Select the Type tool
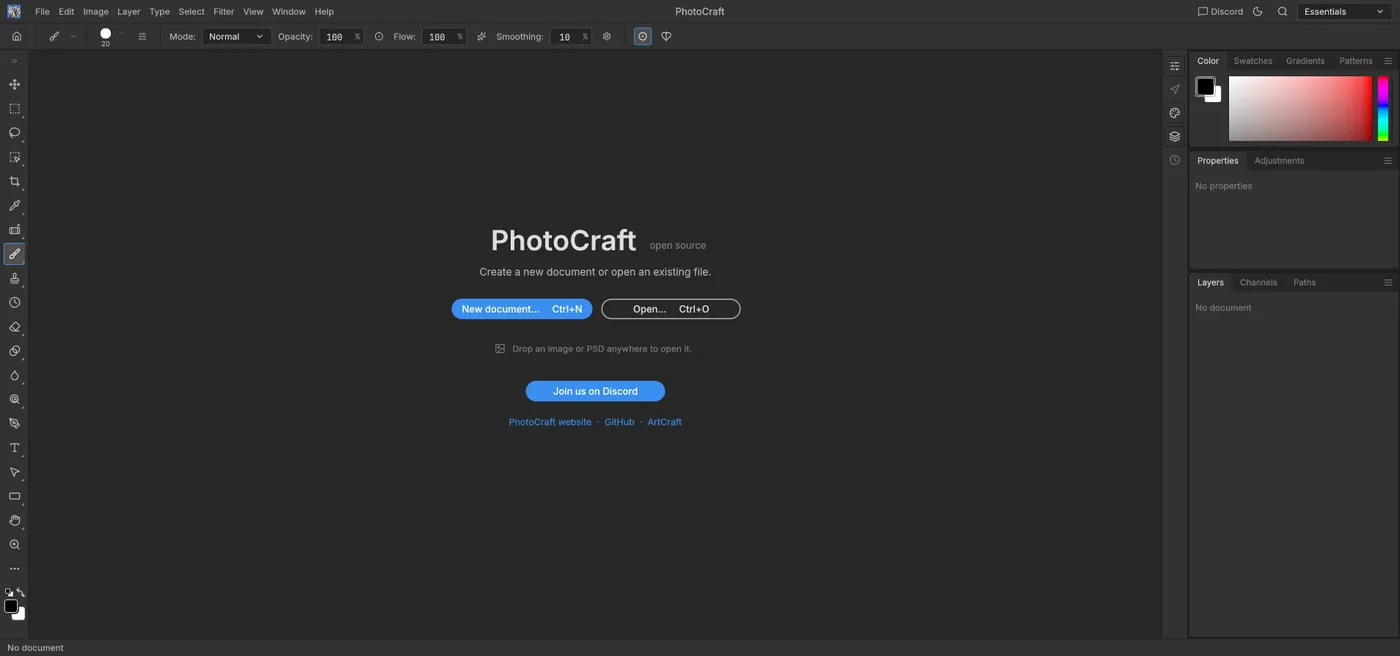 [14, 448]
